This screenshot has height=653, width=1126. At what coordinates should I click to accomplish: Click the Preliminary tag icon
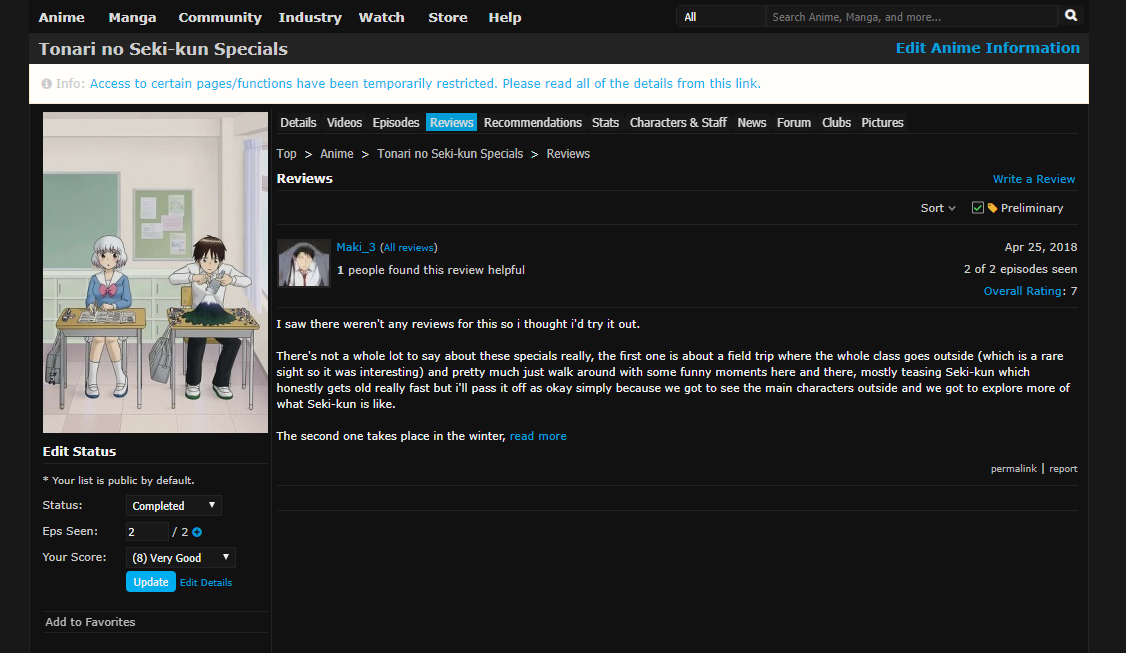992,208
